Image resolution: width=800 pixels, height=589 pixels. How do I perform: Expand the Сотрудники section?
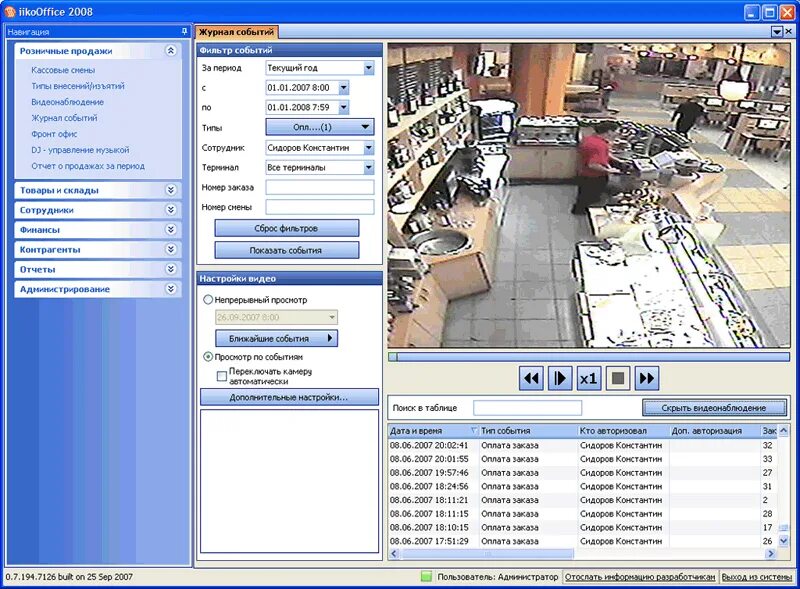pyautogui.click(x=171, y=210)
